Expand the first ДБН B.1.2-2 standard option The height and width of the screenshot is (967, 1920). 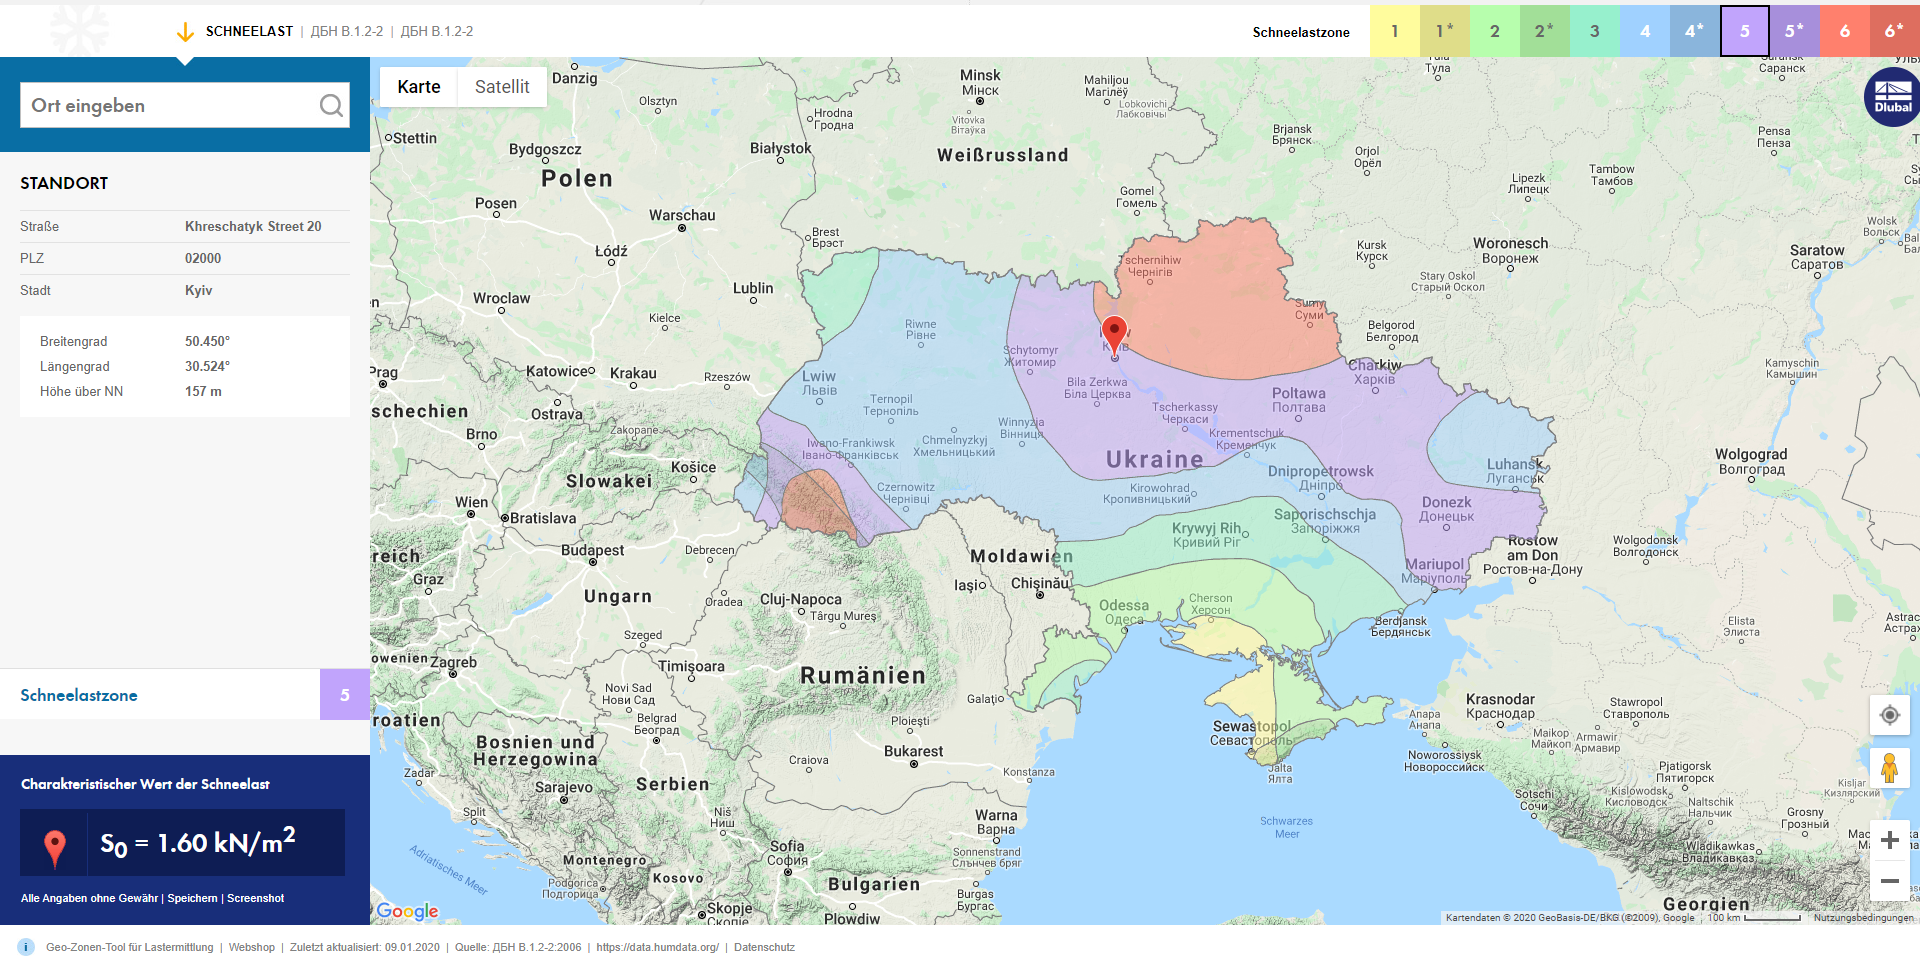[x=346, y=31]
